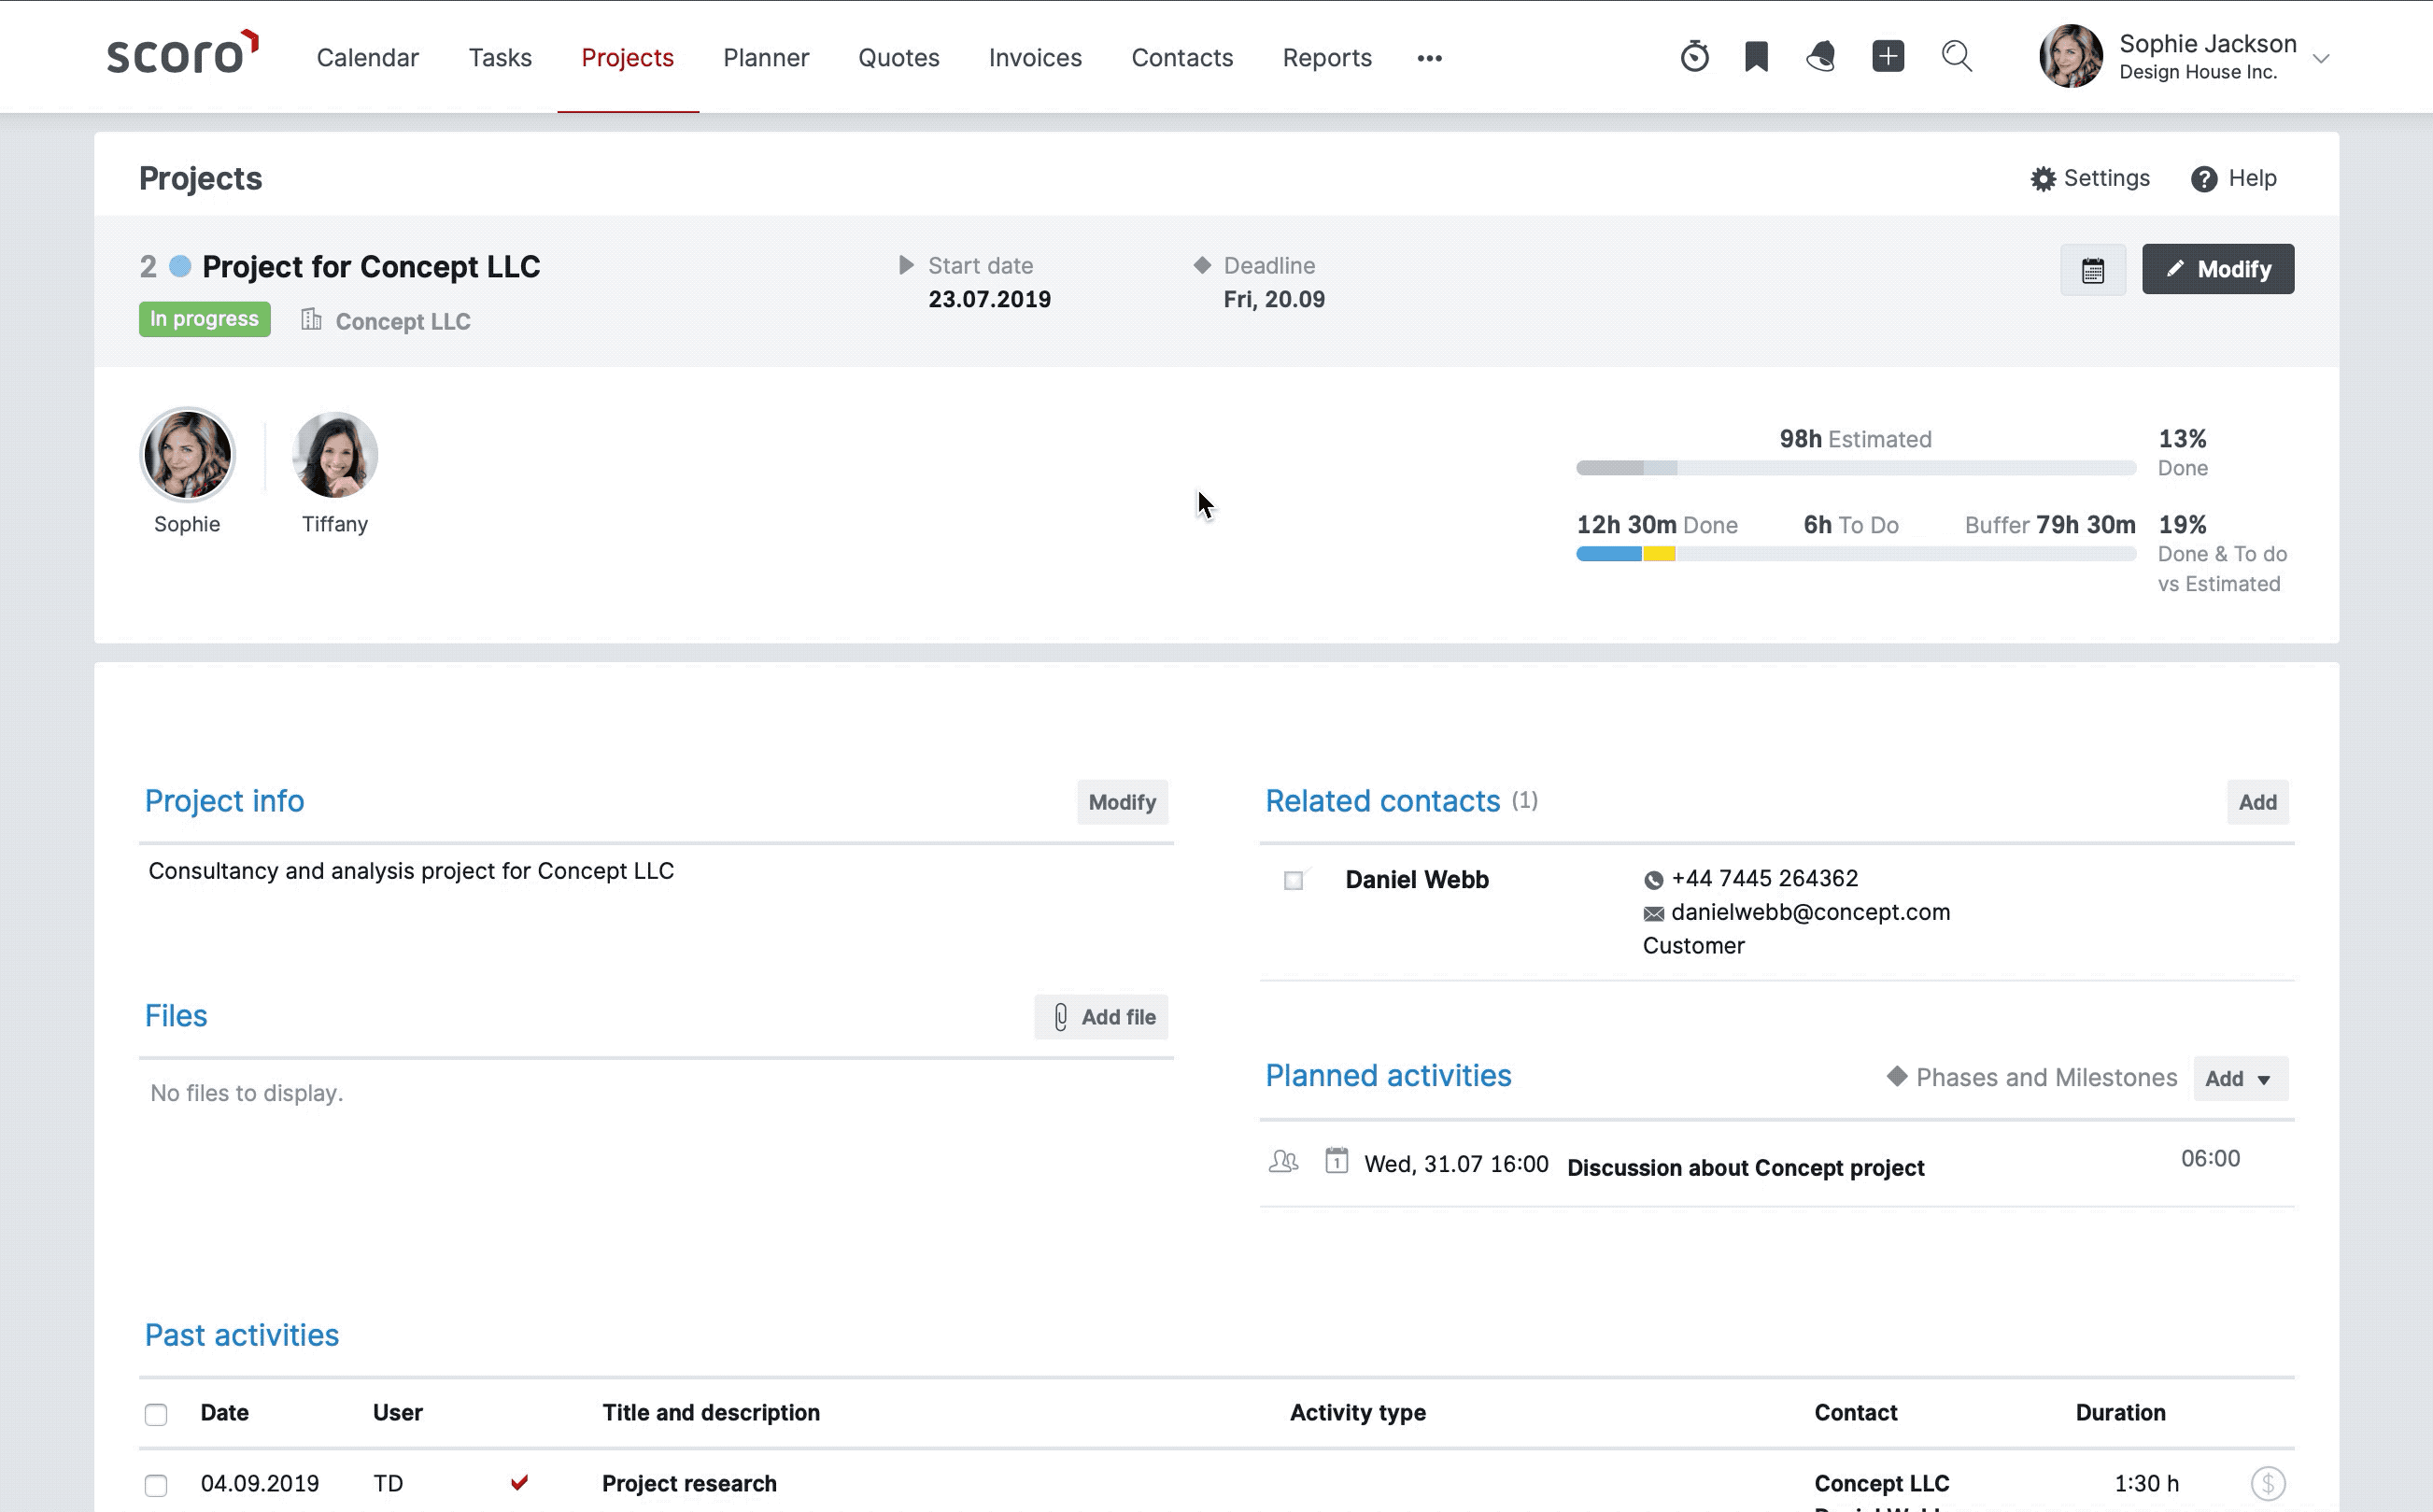Open the notifications bell icon
Image resolution: width=2433 pixels, height=1512 pixels.
point(1821,56)
